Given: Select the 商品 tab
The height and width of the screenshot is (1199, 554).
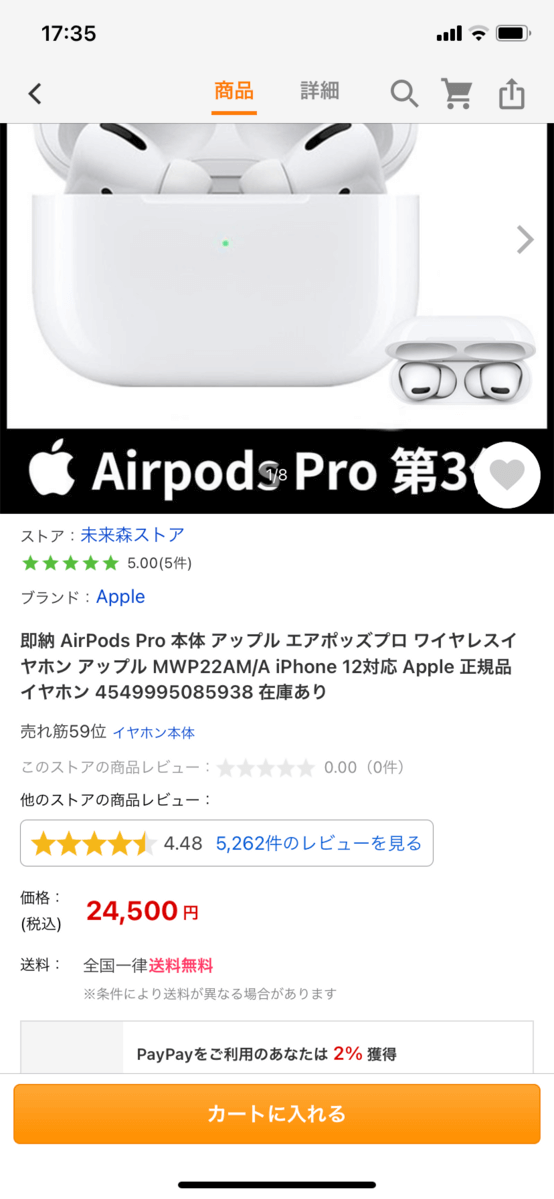Looking at the screenshot, I should click(233, 92).
